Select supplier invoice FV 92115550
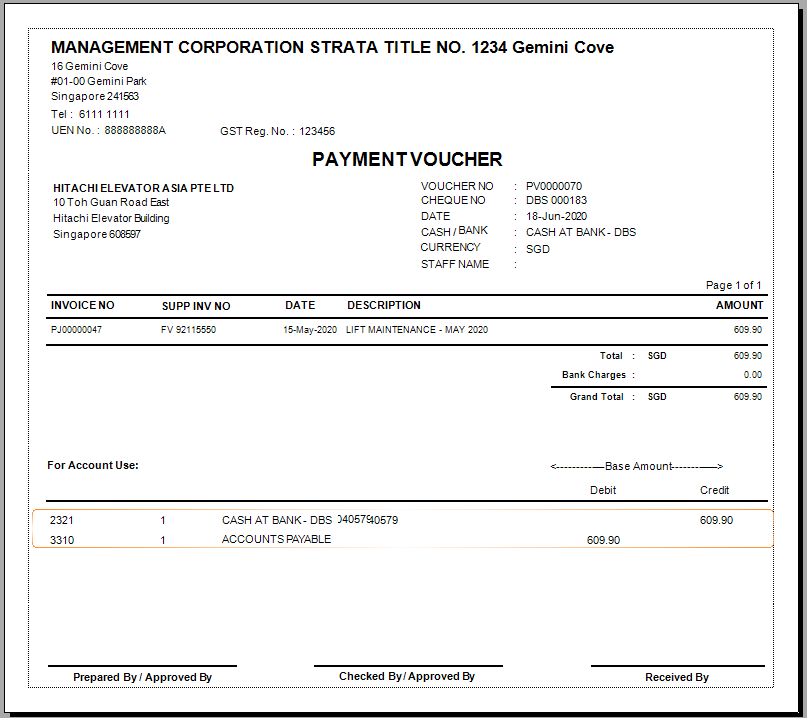Screen dimensions: 809x720 click(188, 330)
